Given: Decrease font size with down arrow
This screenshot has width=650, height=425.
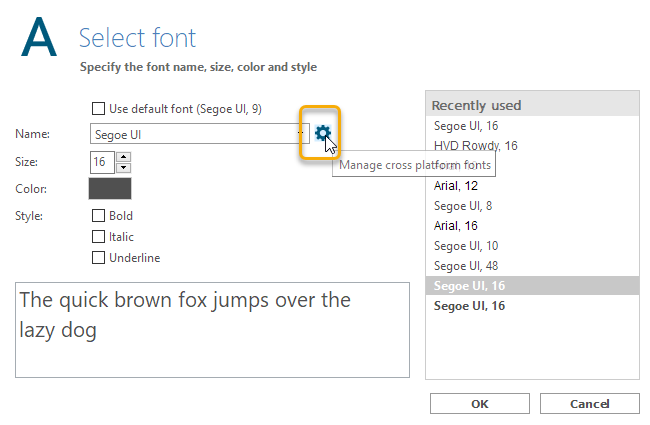Looking at the screenshot, I should coord(124,167).
